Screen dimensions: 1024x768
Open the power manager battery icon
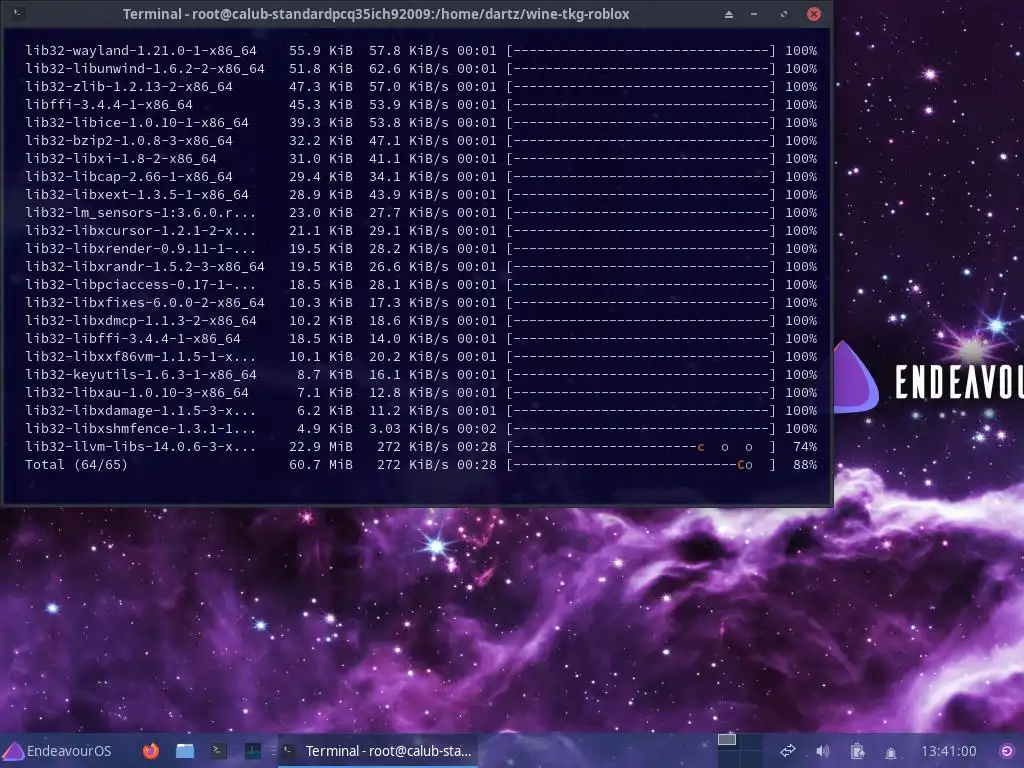(857, 751)
